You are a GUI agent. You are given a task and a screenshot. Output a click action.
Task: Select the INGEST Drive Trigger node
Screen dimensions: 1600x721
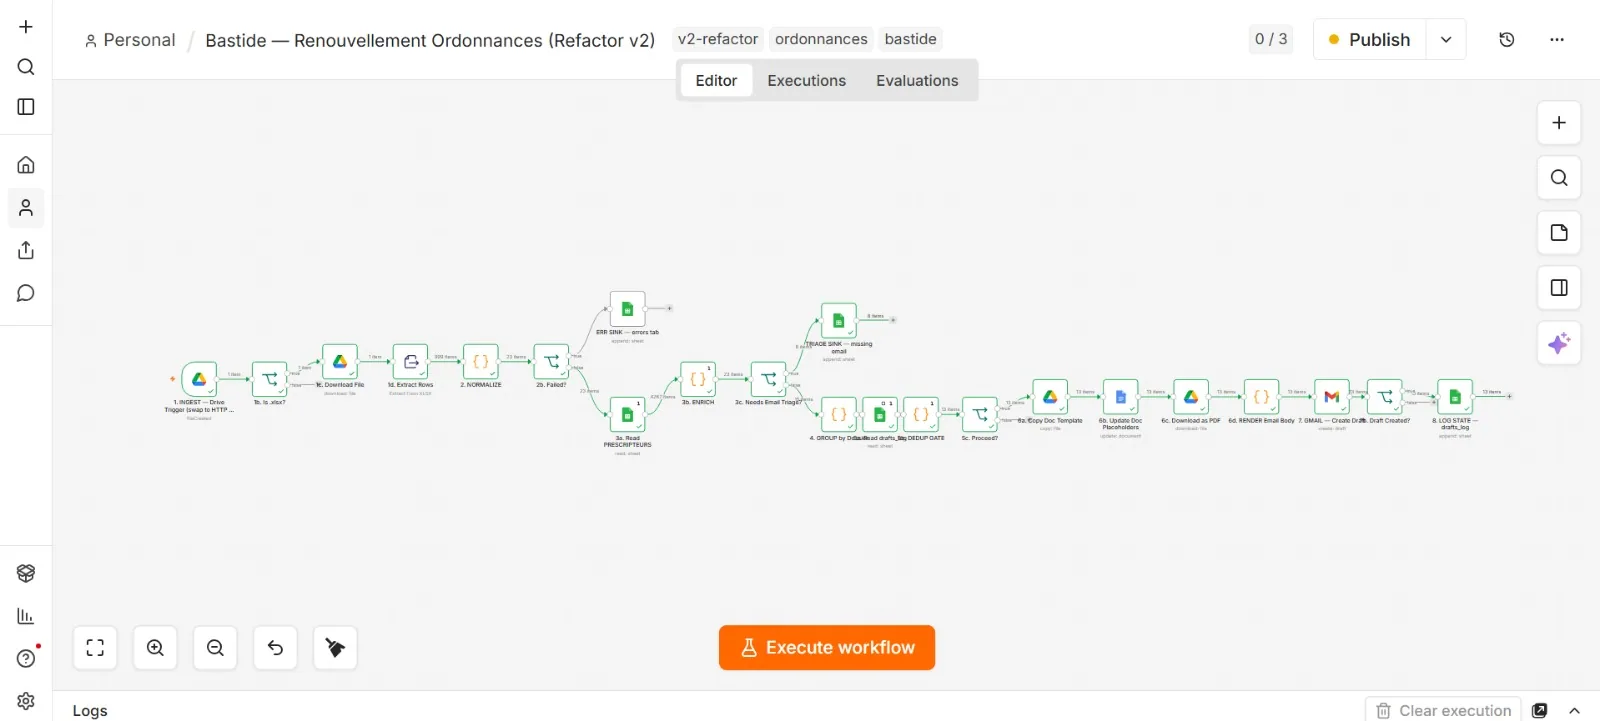(x=199, y=379)
